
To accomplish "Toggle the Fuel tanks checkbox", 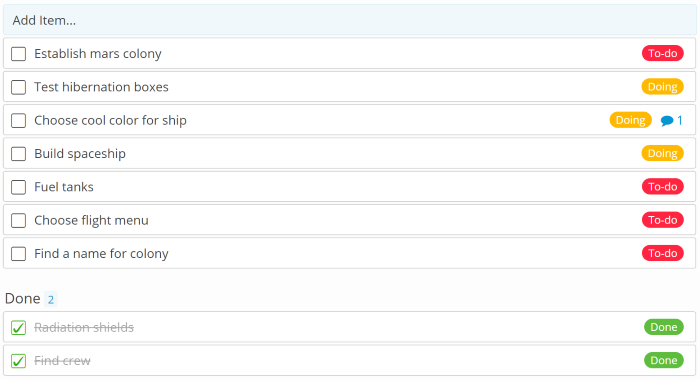I will (x=18, y=187).
